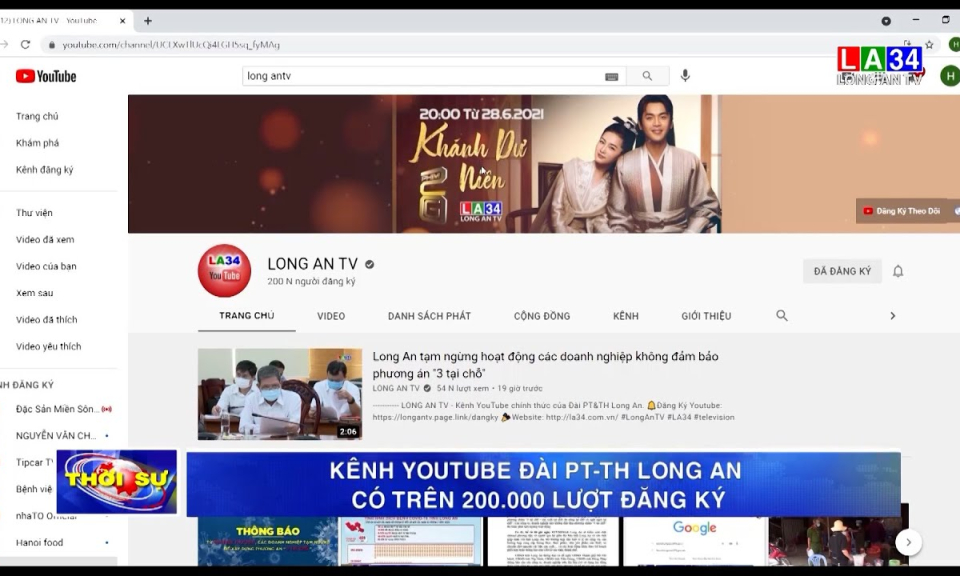Screen dimensions: 960x576
Task: Open the Đặc Sản Miền Sôn subscription
Action: click(x=59, y=409)
